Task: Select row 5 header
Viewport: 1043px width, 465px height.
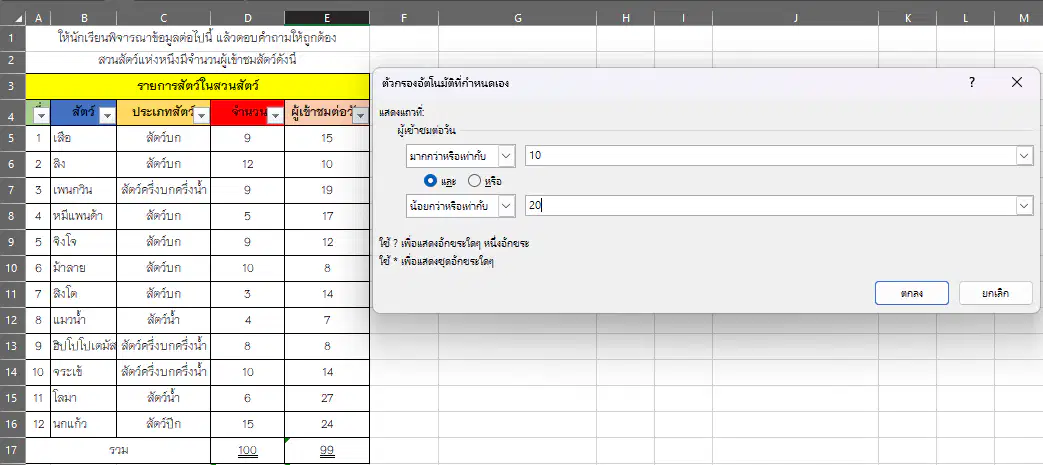Action: click(x=13, y=138)
